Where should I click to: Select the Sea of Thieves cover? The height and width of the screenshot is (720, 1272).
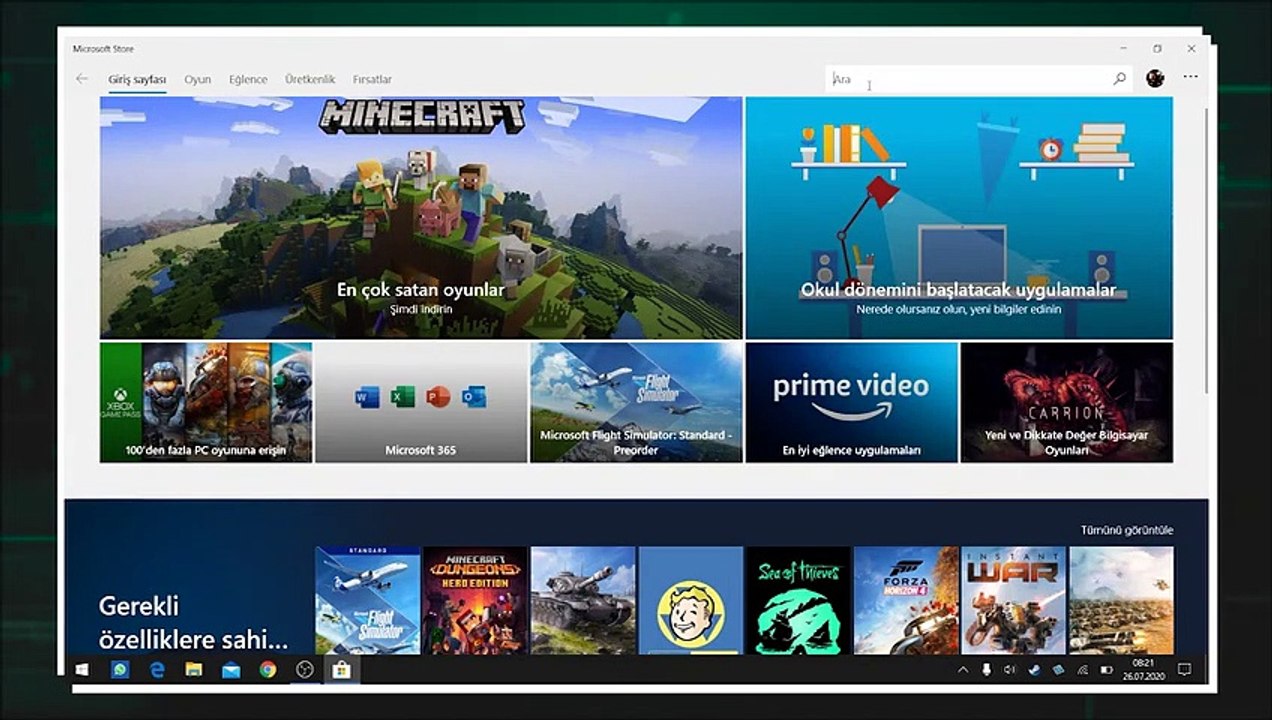coord(798,600)
